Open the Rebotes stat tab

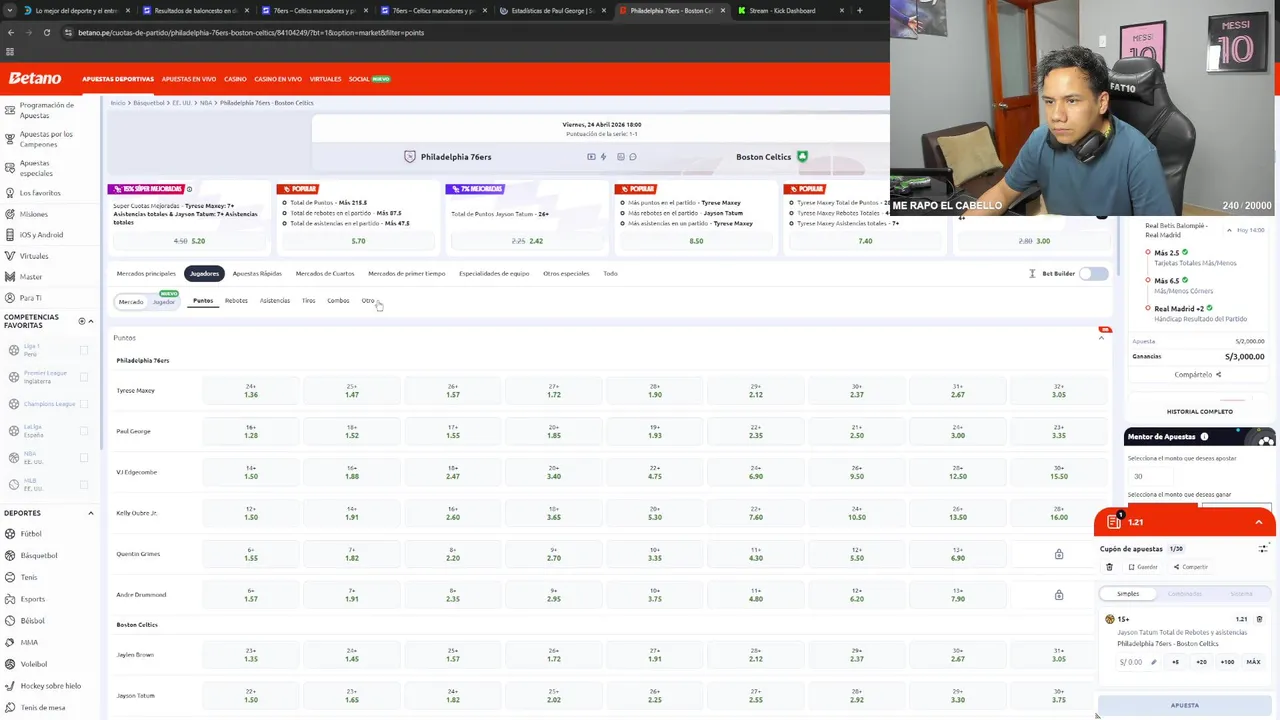click(x=236, y=301)
